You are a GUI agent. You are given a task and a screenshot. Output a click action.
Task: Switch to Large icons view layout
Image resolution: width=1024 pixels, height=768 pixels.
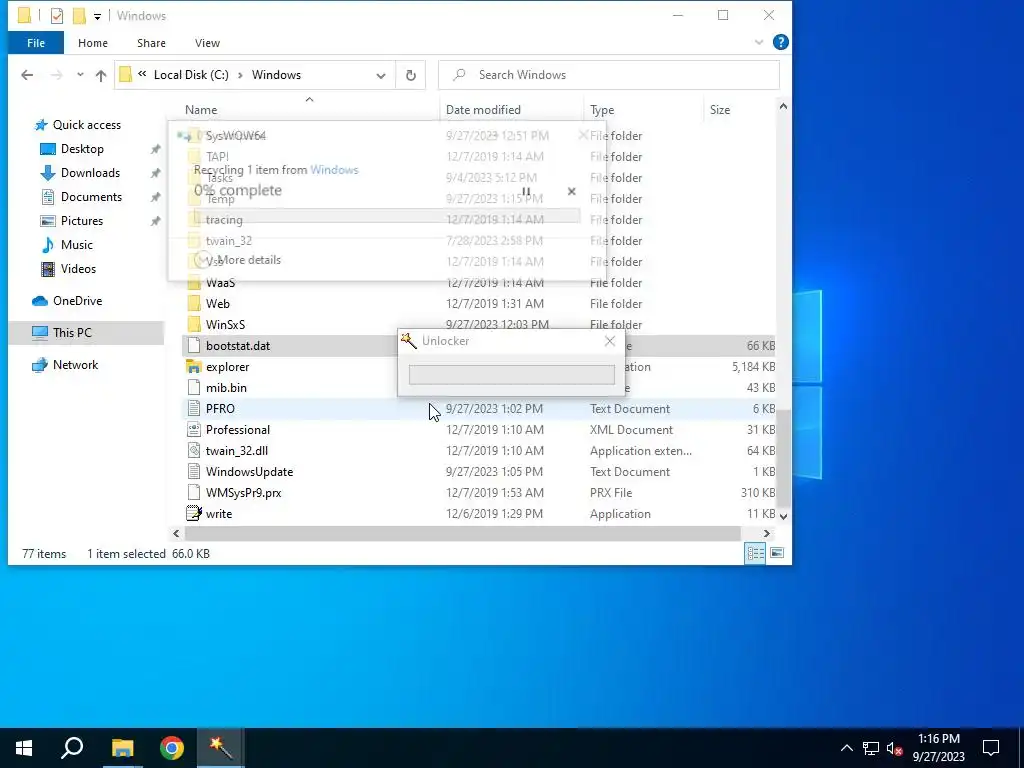tap(777, 554)
